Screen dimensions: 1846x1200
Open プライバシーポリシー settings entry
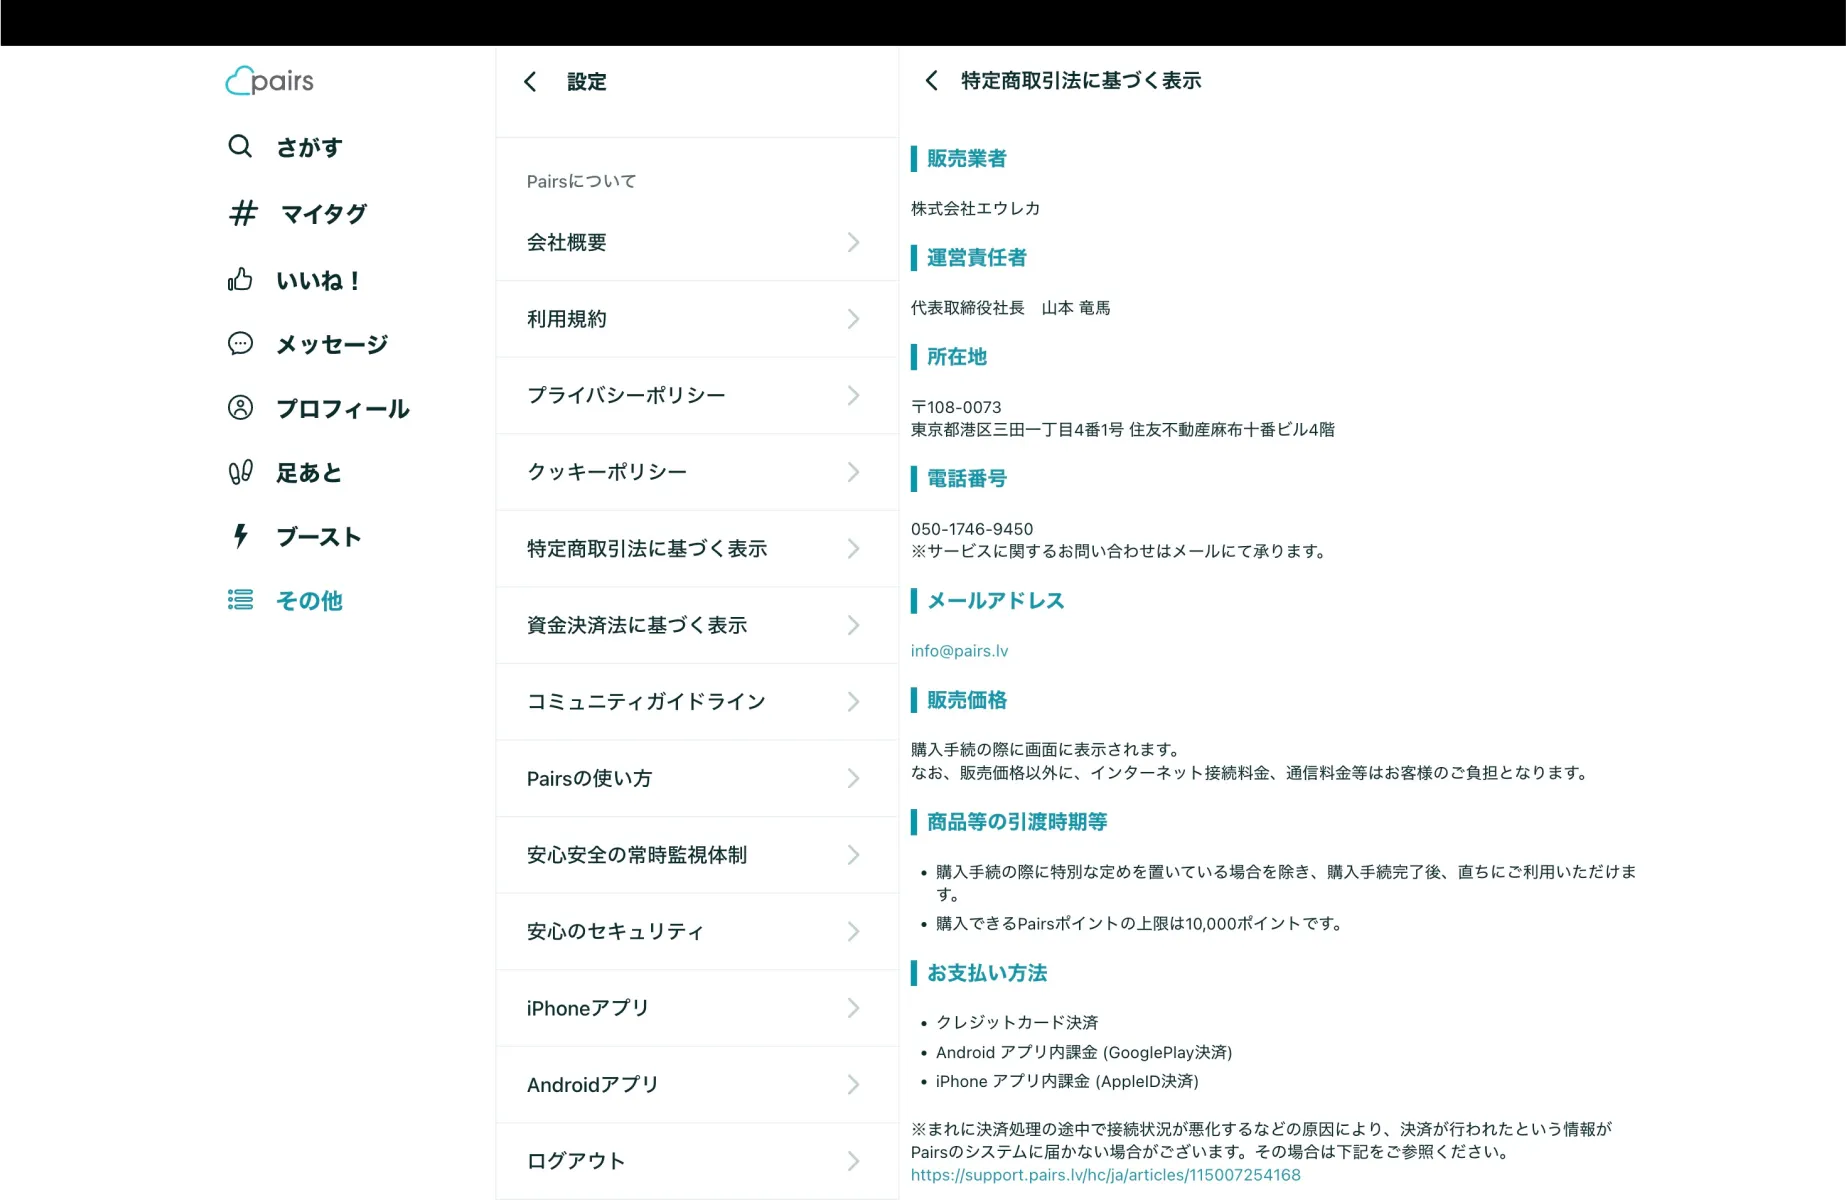click(x=697, y=395)
